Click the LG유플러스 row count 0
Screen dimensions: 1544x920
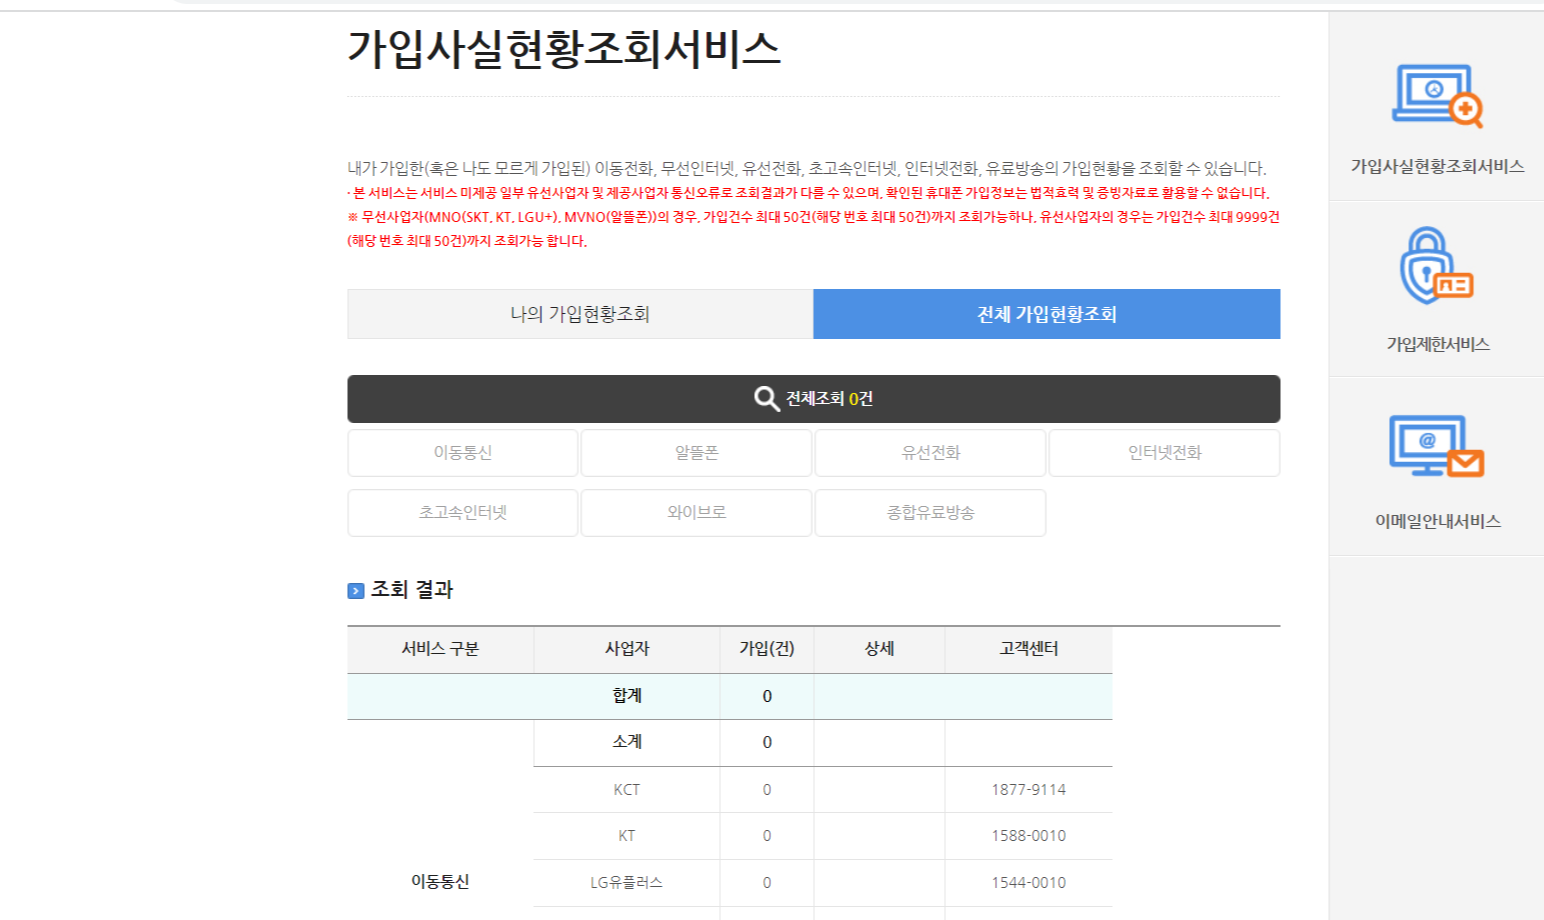click(767, 883)
